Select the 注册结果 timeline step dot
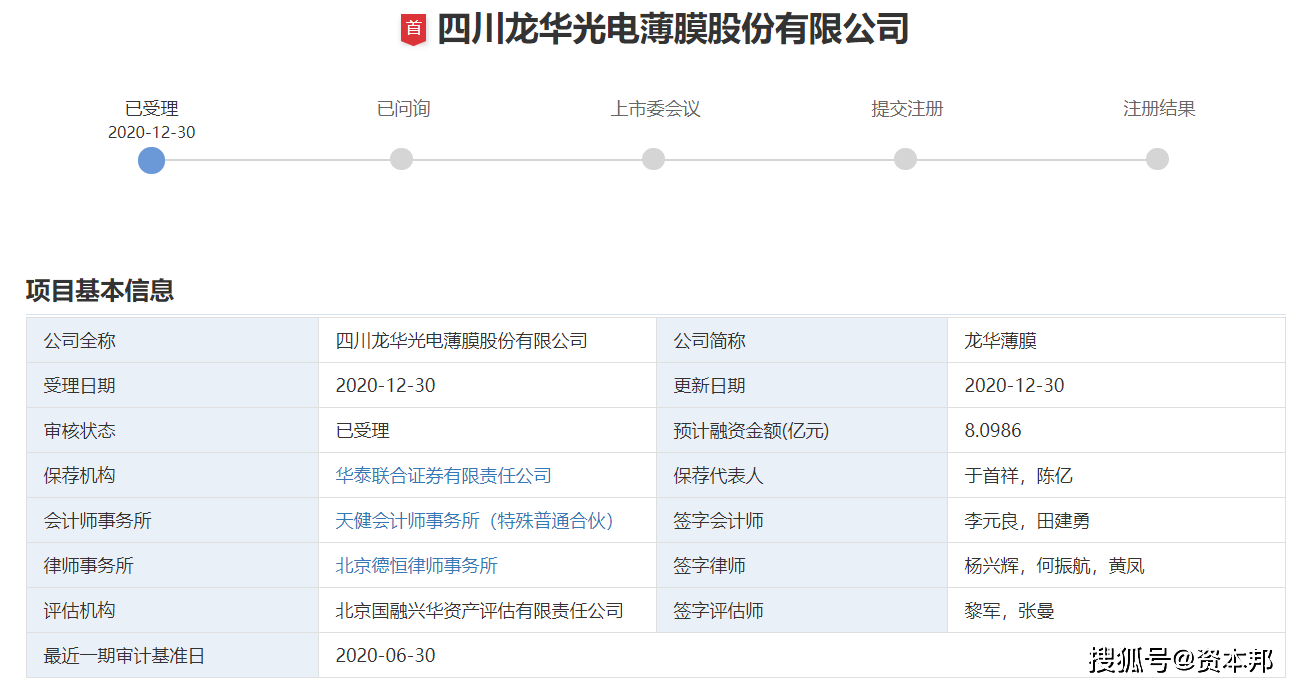This screenshot has height=688, width=1304. coord(1157,159)
